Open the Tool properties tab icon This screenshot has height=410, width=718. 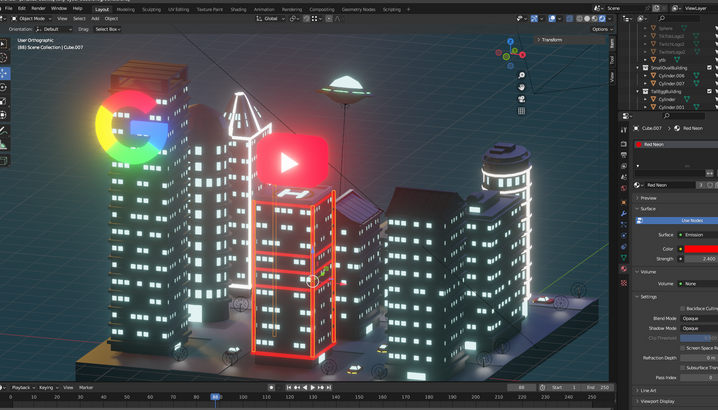pyautogui.click(x=624, y=130)
